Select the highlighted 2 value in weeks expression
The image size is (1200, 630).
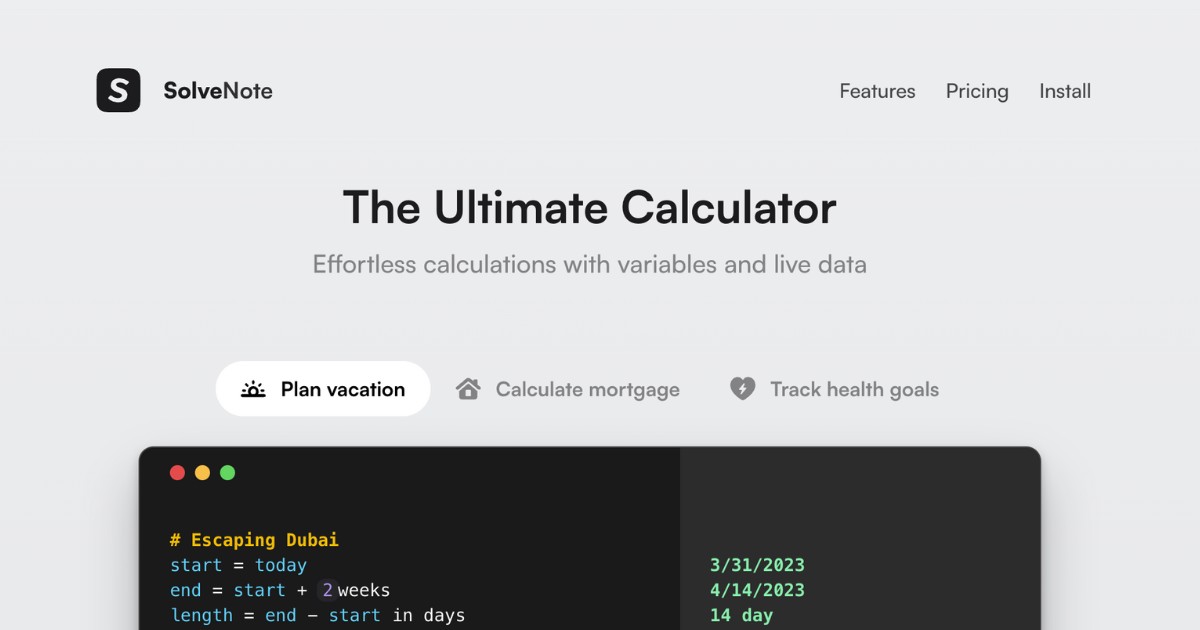click(326, 590)
